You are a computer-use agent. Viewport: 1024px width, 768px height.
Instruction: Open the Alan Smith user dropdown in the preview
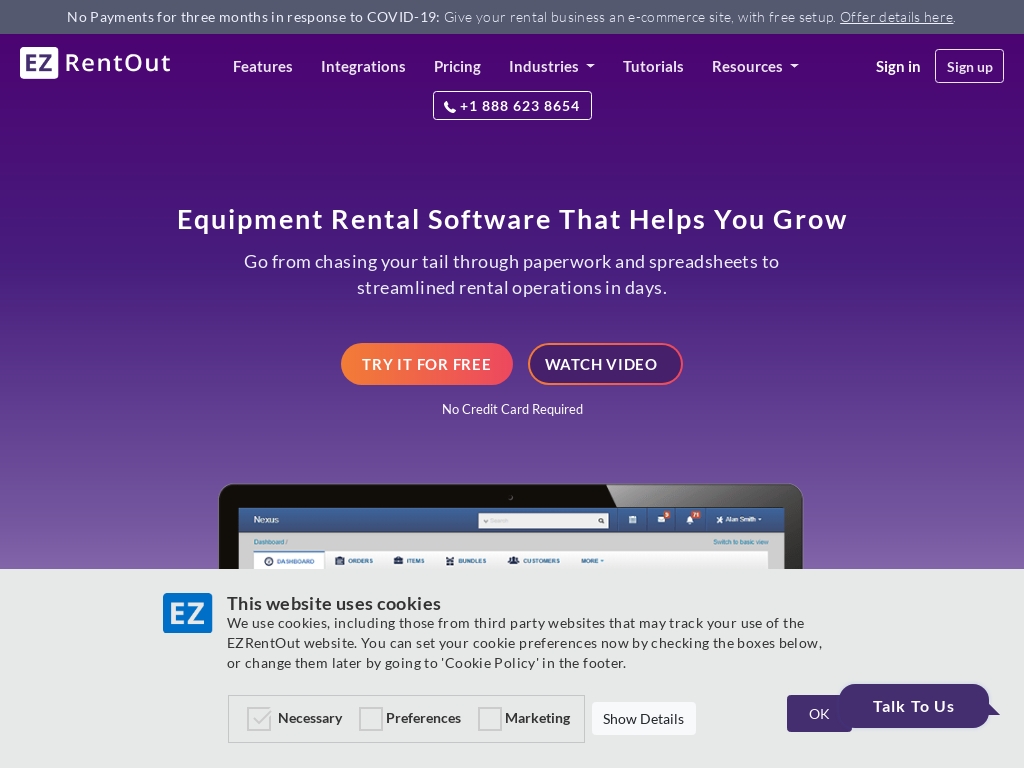(739, 520)
